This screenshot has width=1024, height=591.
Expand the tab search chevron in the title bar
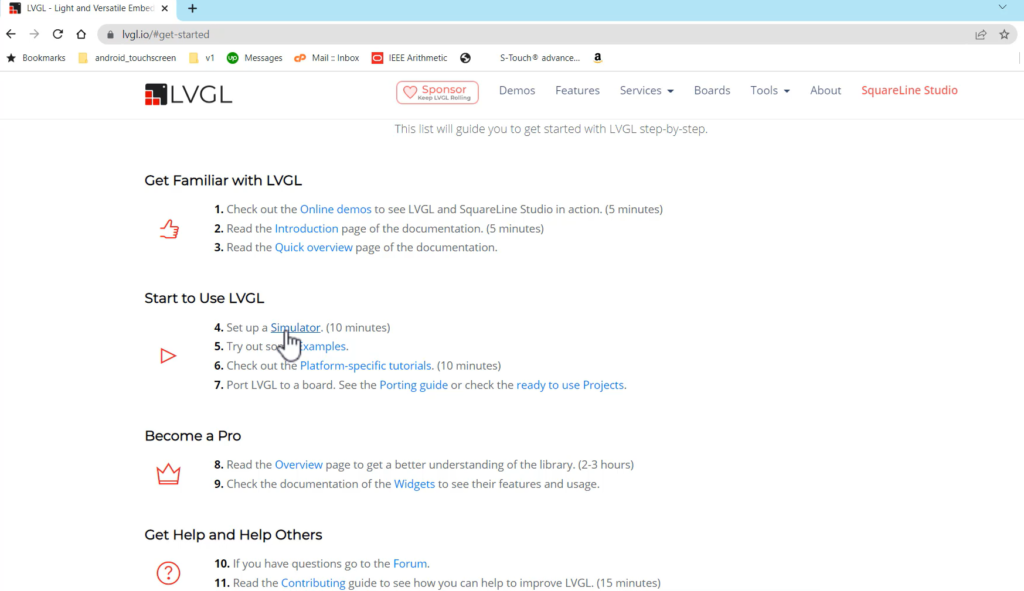point(1002,7)
